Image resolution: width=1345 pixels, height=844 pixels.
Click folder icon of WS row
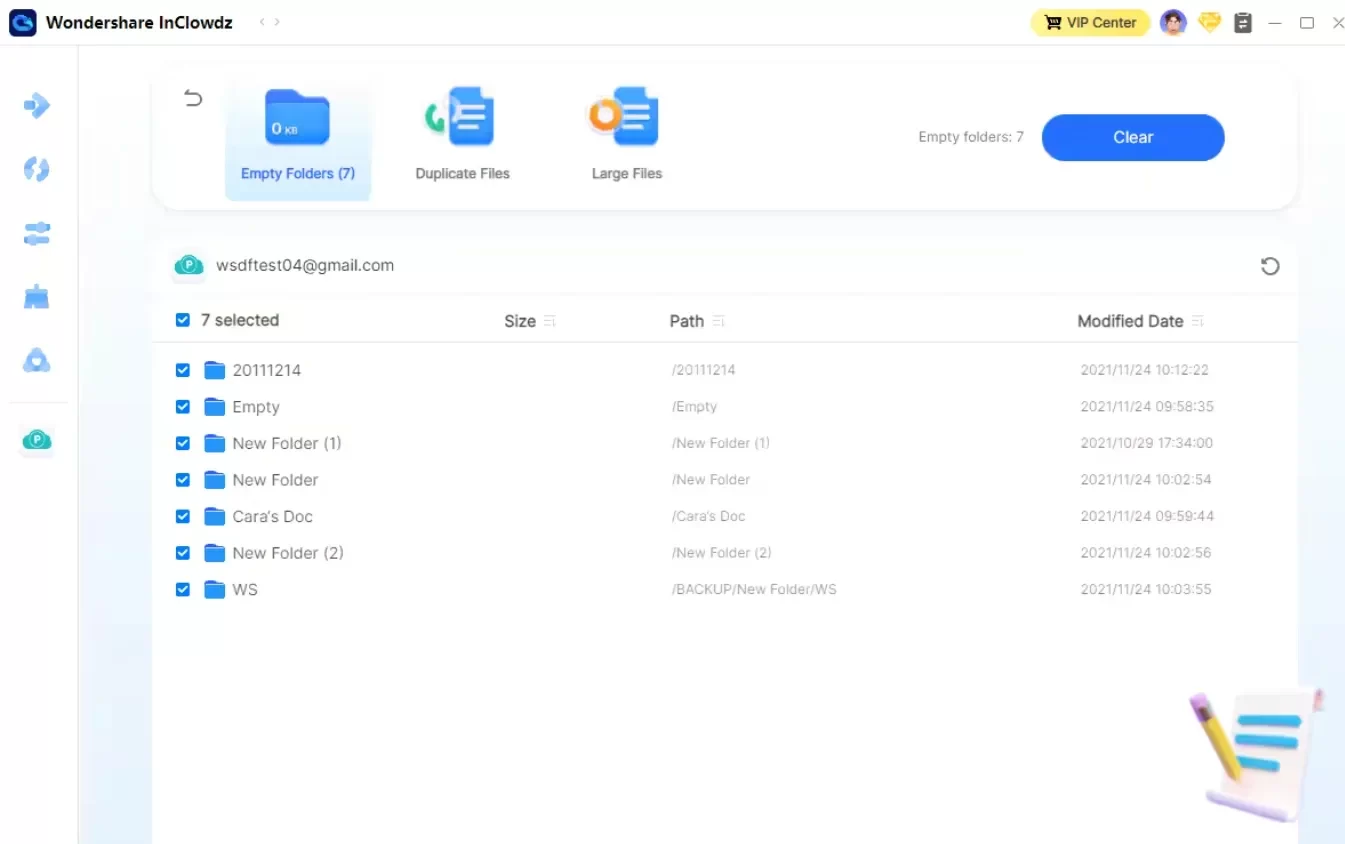(x=214, y=589)
